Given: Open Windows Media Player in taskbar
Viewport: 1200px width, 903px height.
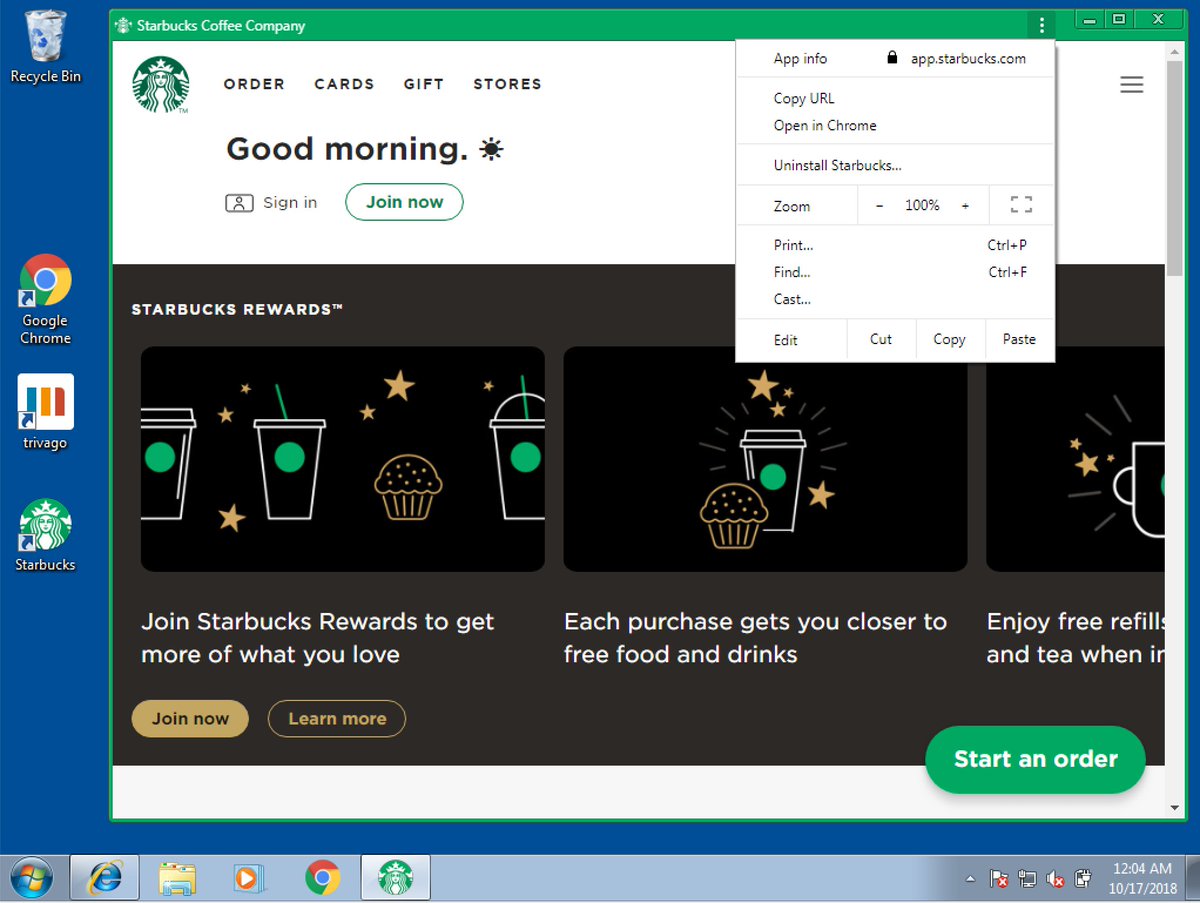Looking at the screenshot, I should tap(249, 878).
